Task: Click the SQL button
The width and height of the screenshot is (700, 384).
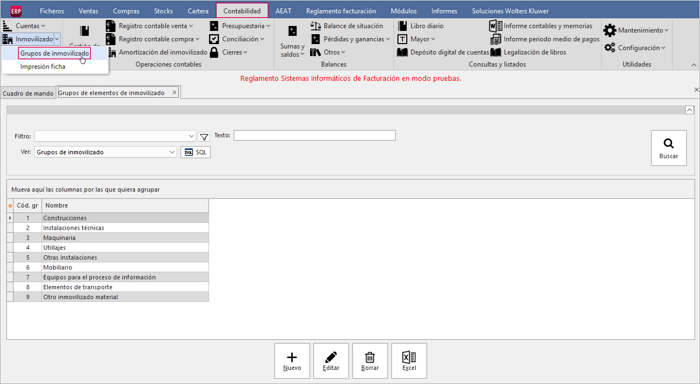Action: (x=196, y=152)
